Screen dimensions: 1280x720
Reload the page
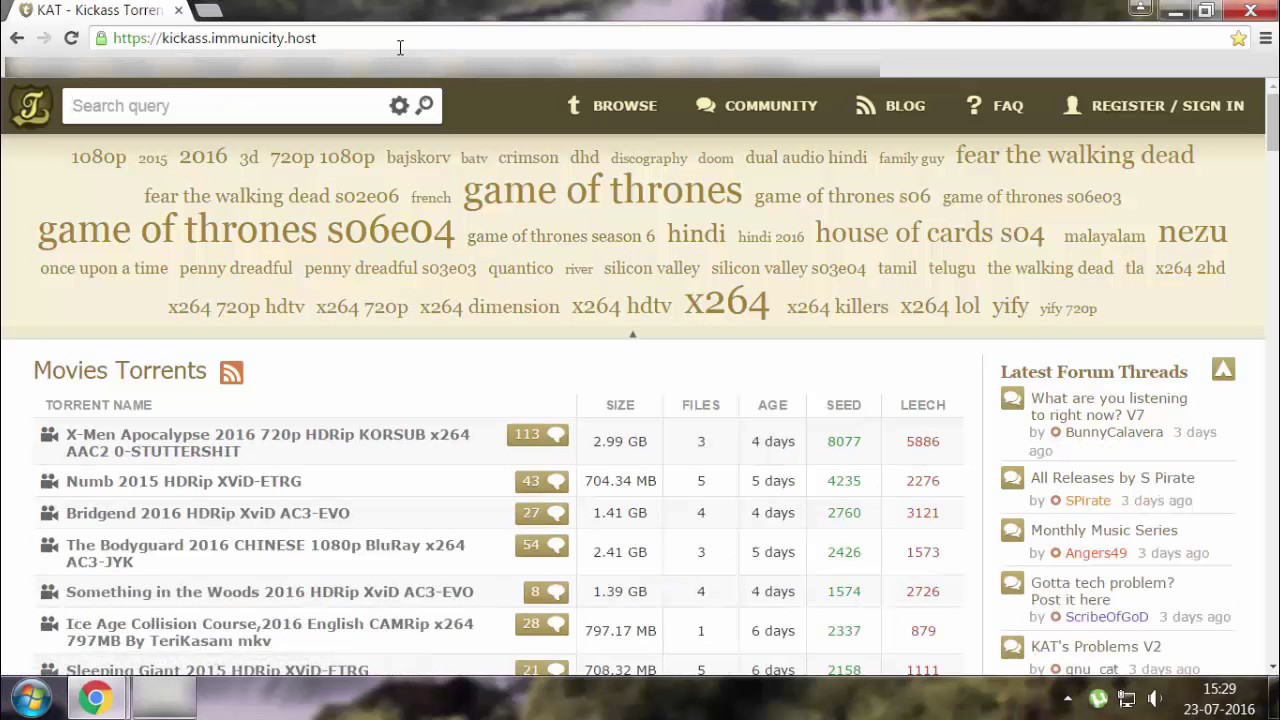pos(71,38)
